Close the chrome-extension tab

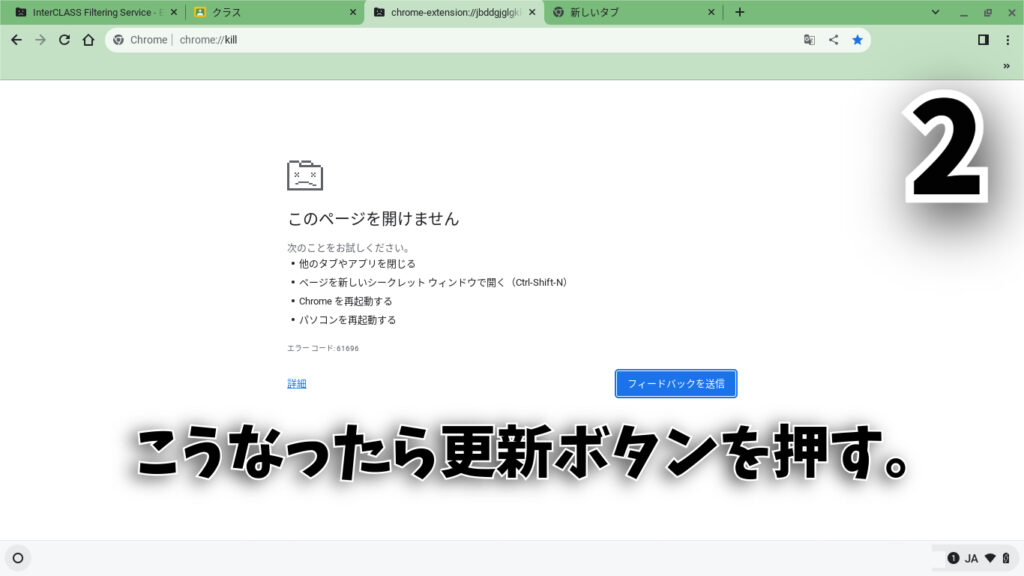(x=531, y=12)
